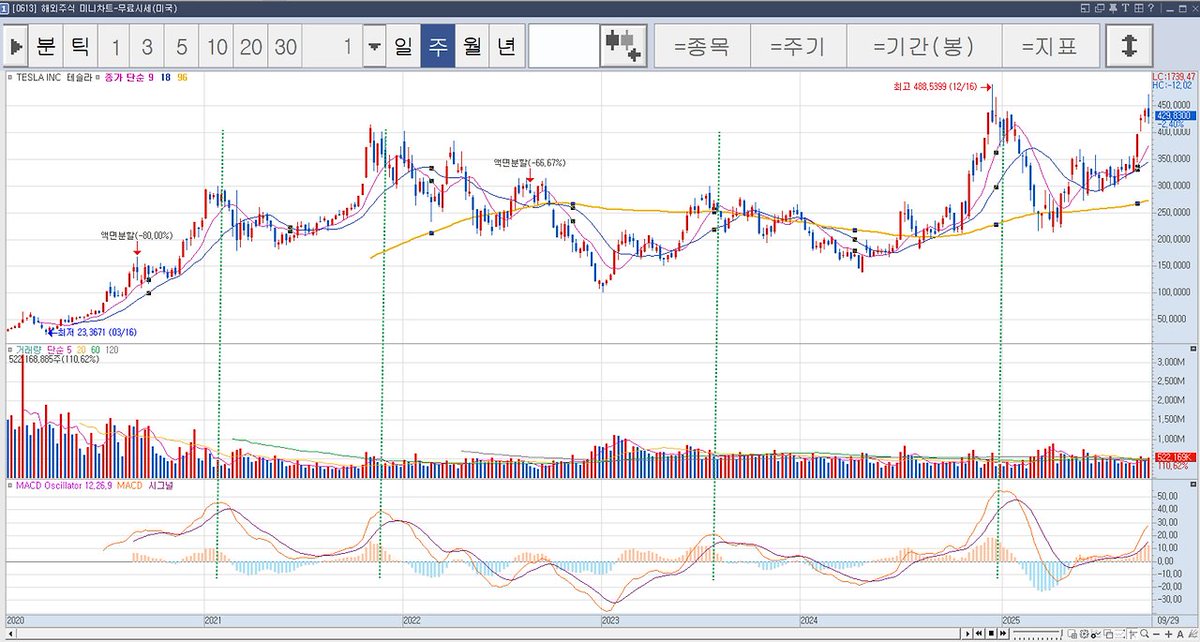Image resolution: width=1200 pixels, height=642 pixels.
Task: Switch to the 년 (yearly) chart
Action: point(506,46)
